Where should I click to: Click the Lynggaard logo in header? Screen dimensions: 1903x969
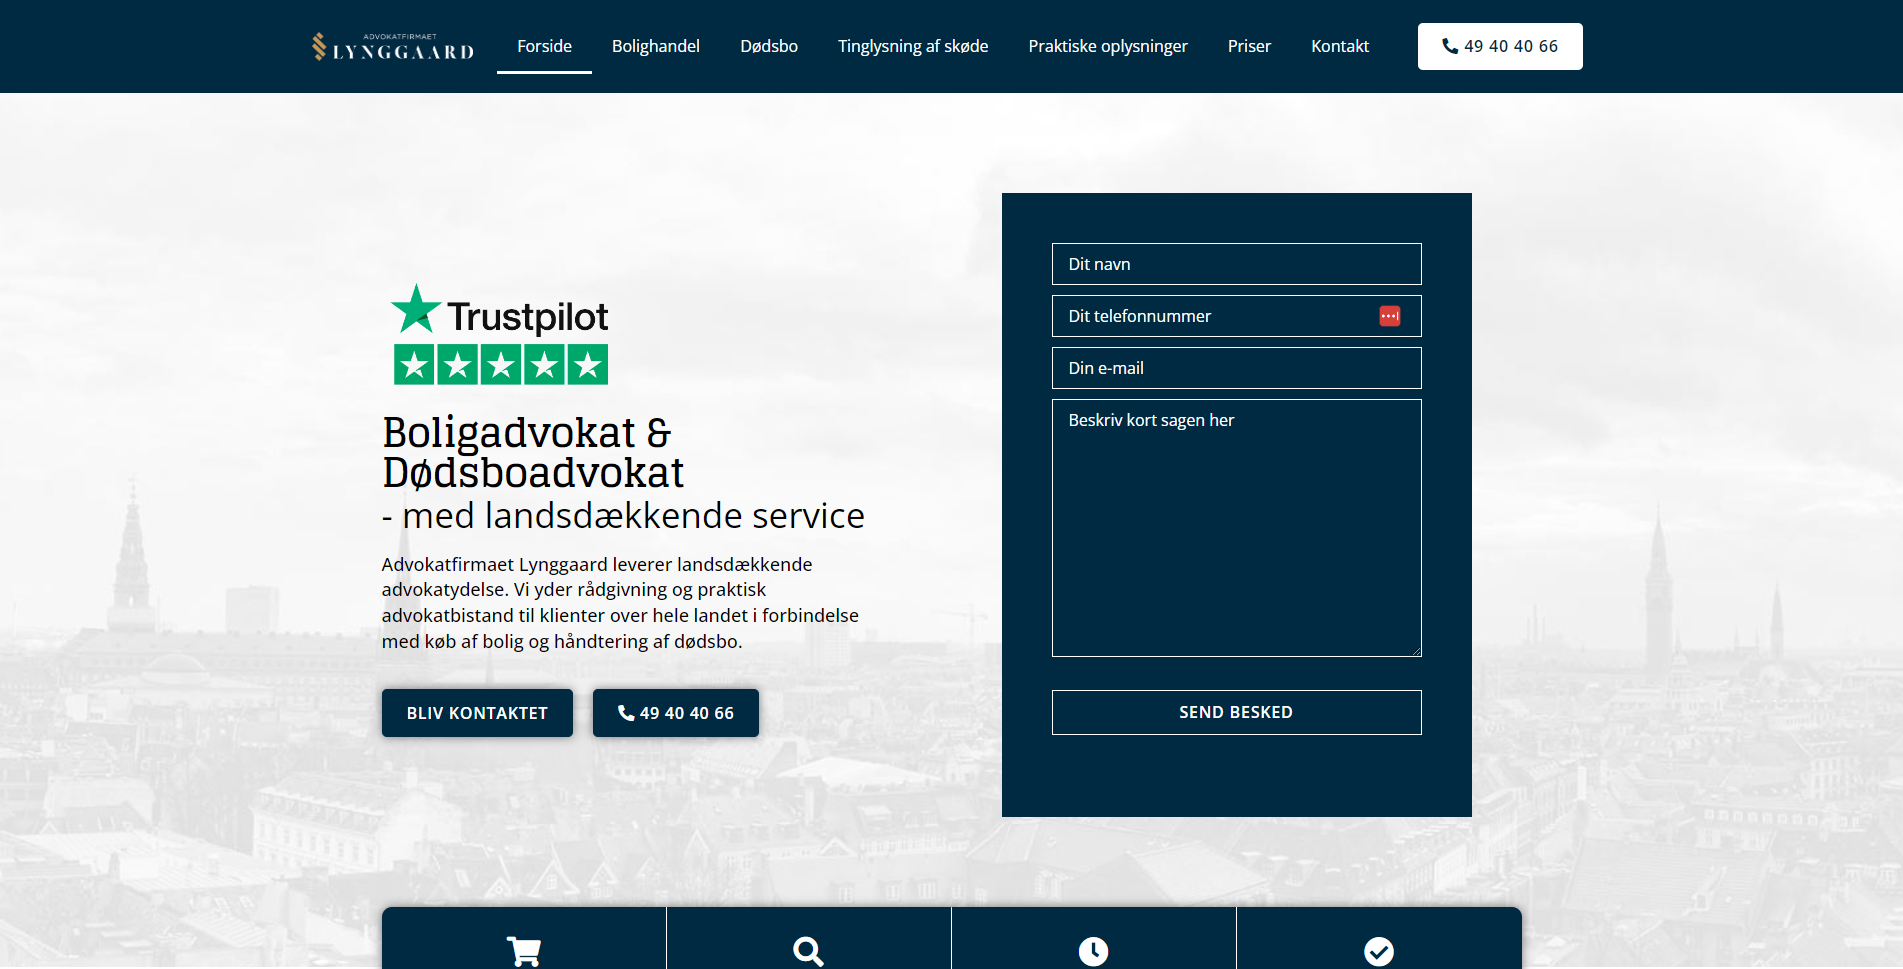pos(392,47)
